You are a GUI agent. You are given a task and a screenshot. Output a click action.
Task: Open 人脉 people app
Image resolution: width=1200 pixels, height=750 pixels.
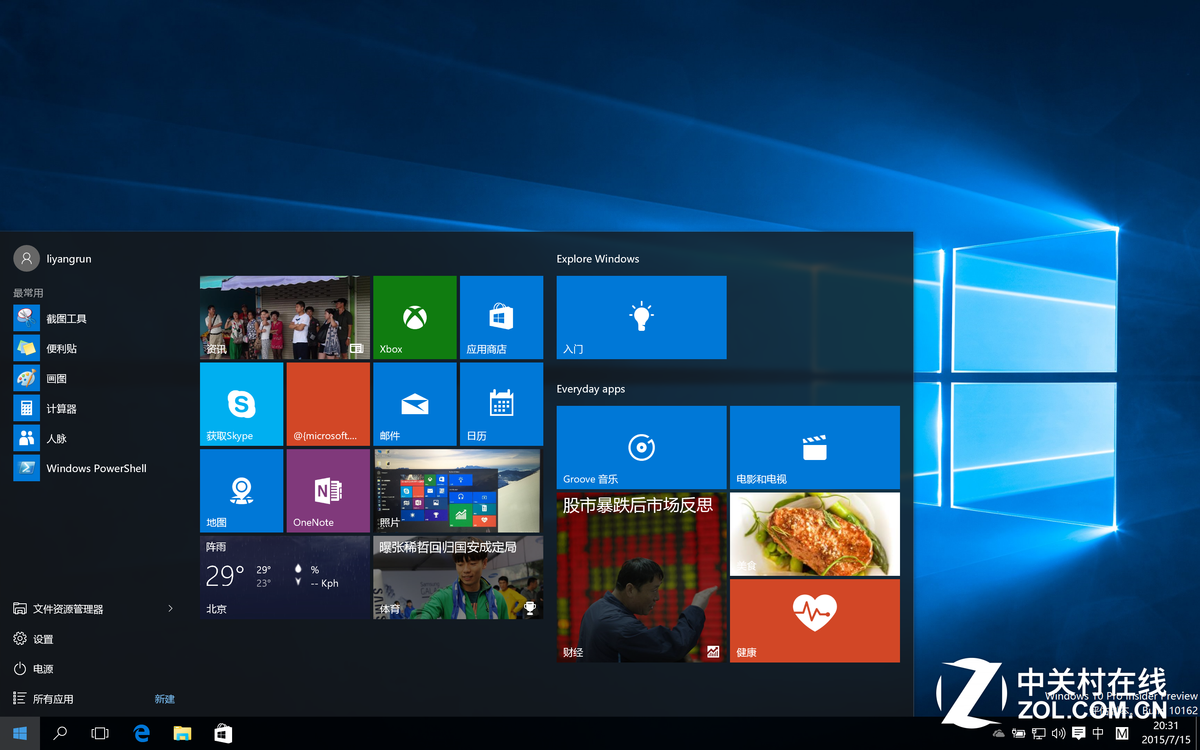pyautogui.click(x=95, y=438)
